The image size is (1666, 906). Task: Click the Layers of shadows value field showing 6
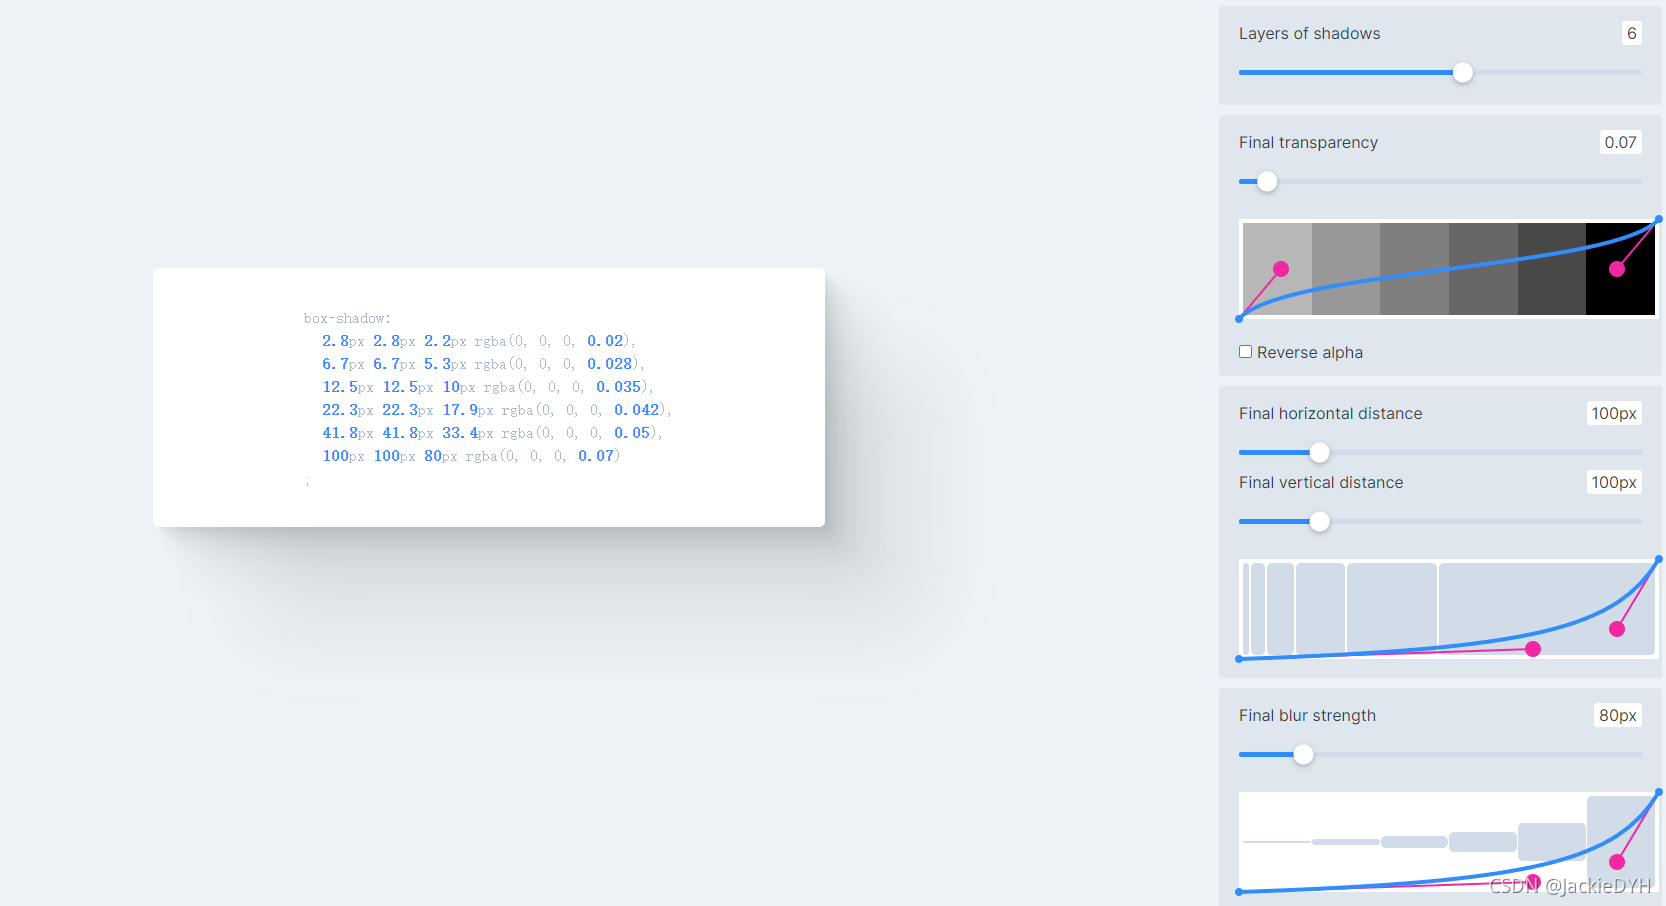click(1631, 33)
